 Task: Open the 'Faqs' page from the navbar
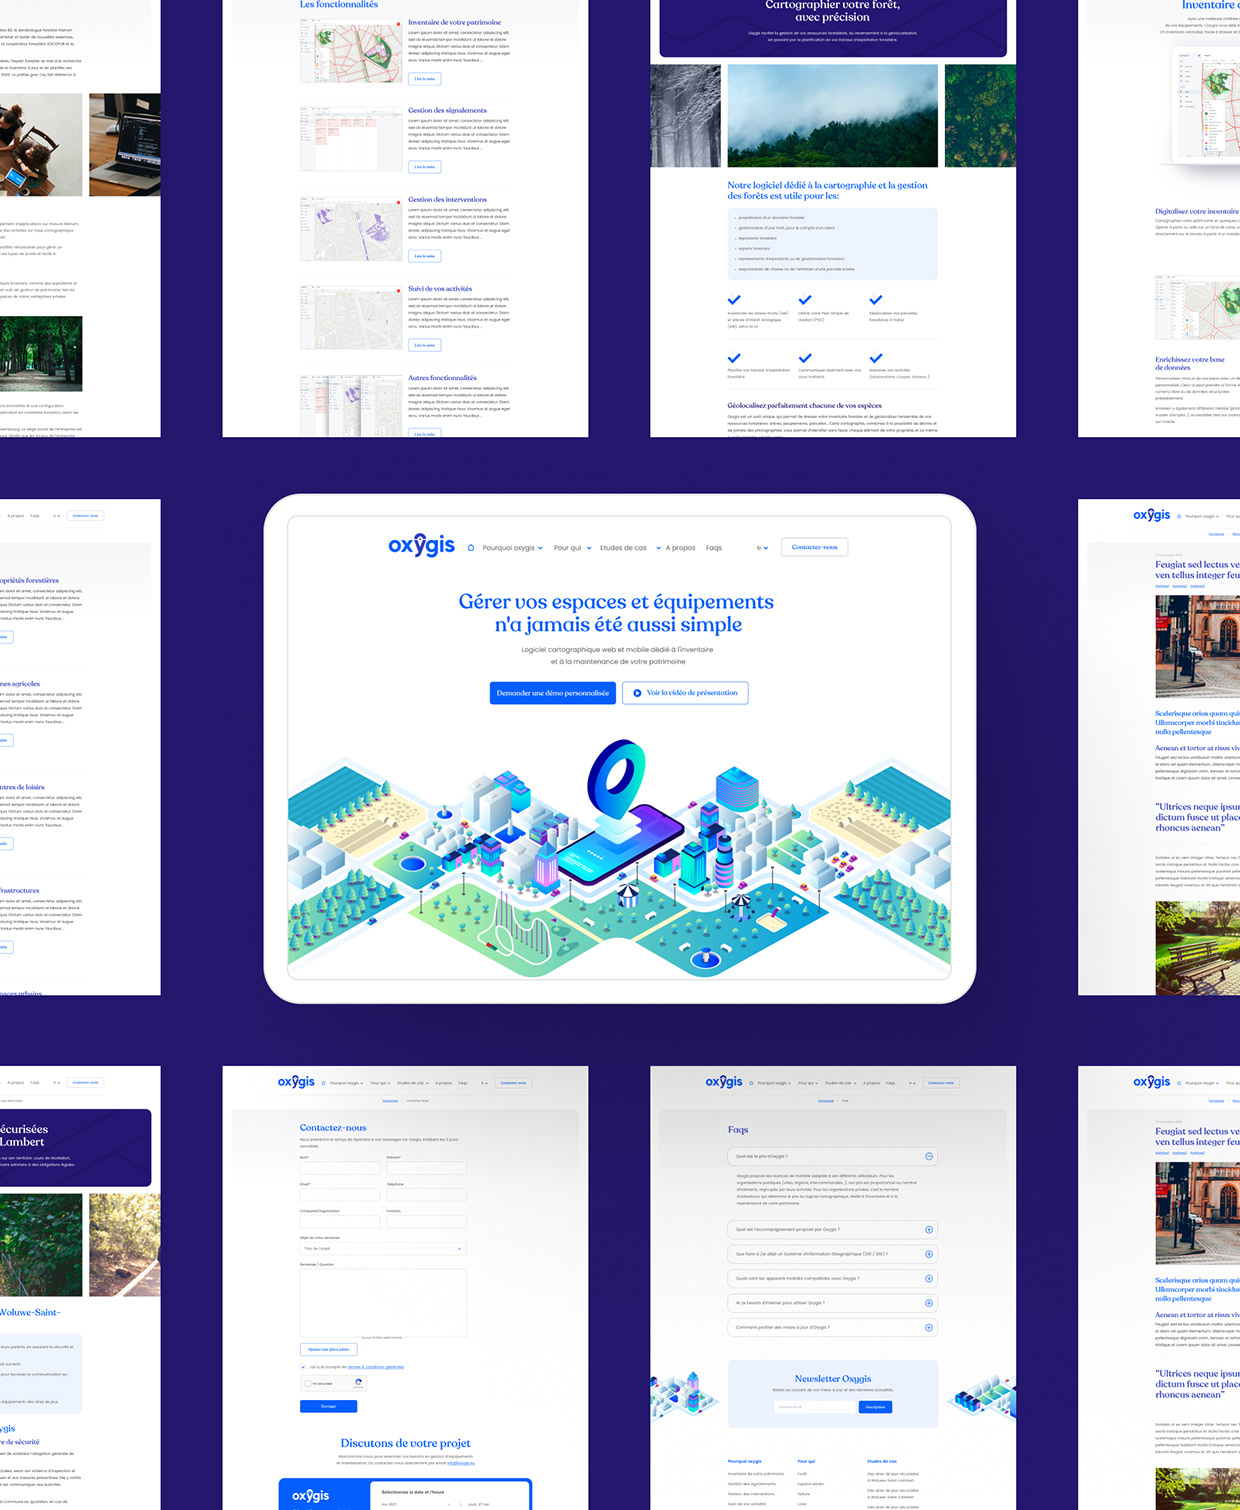click(714, 548)
